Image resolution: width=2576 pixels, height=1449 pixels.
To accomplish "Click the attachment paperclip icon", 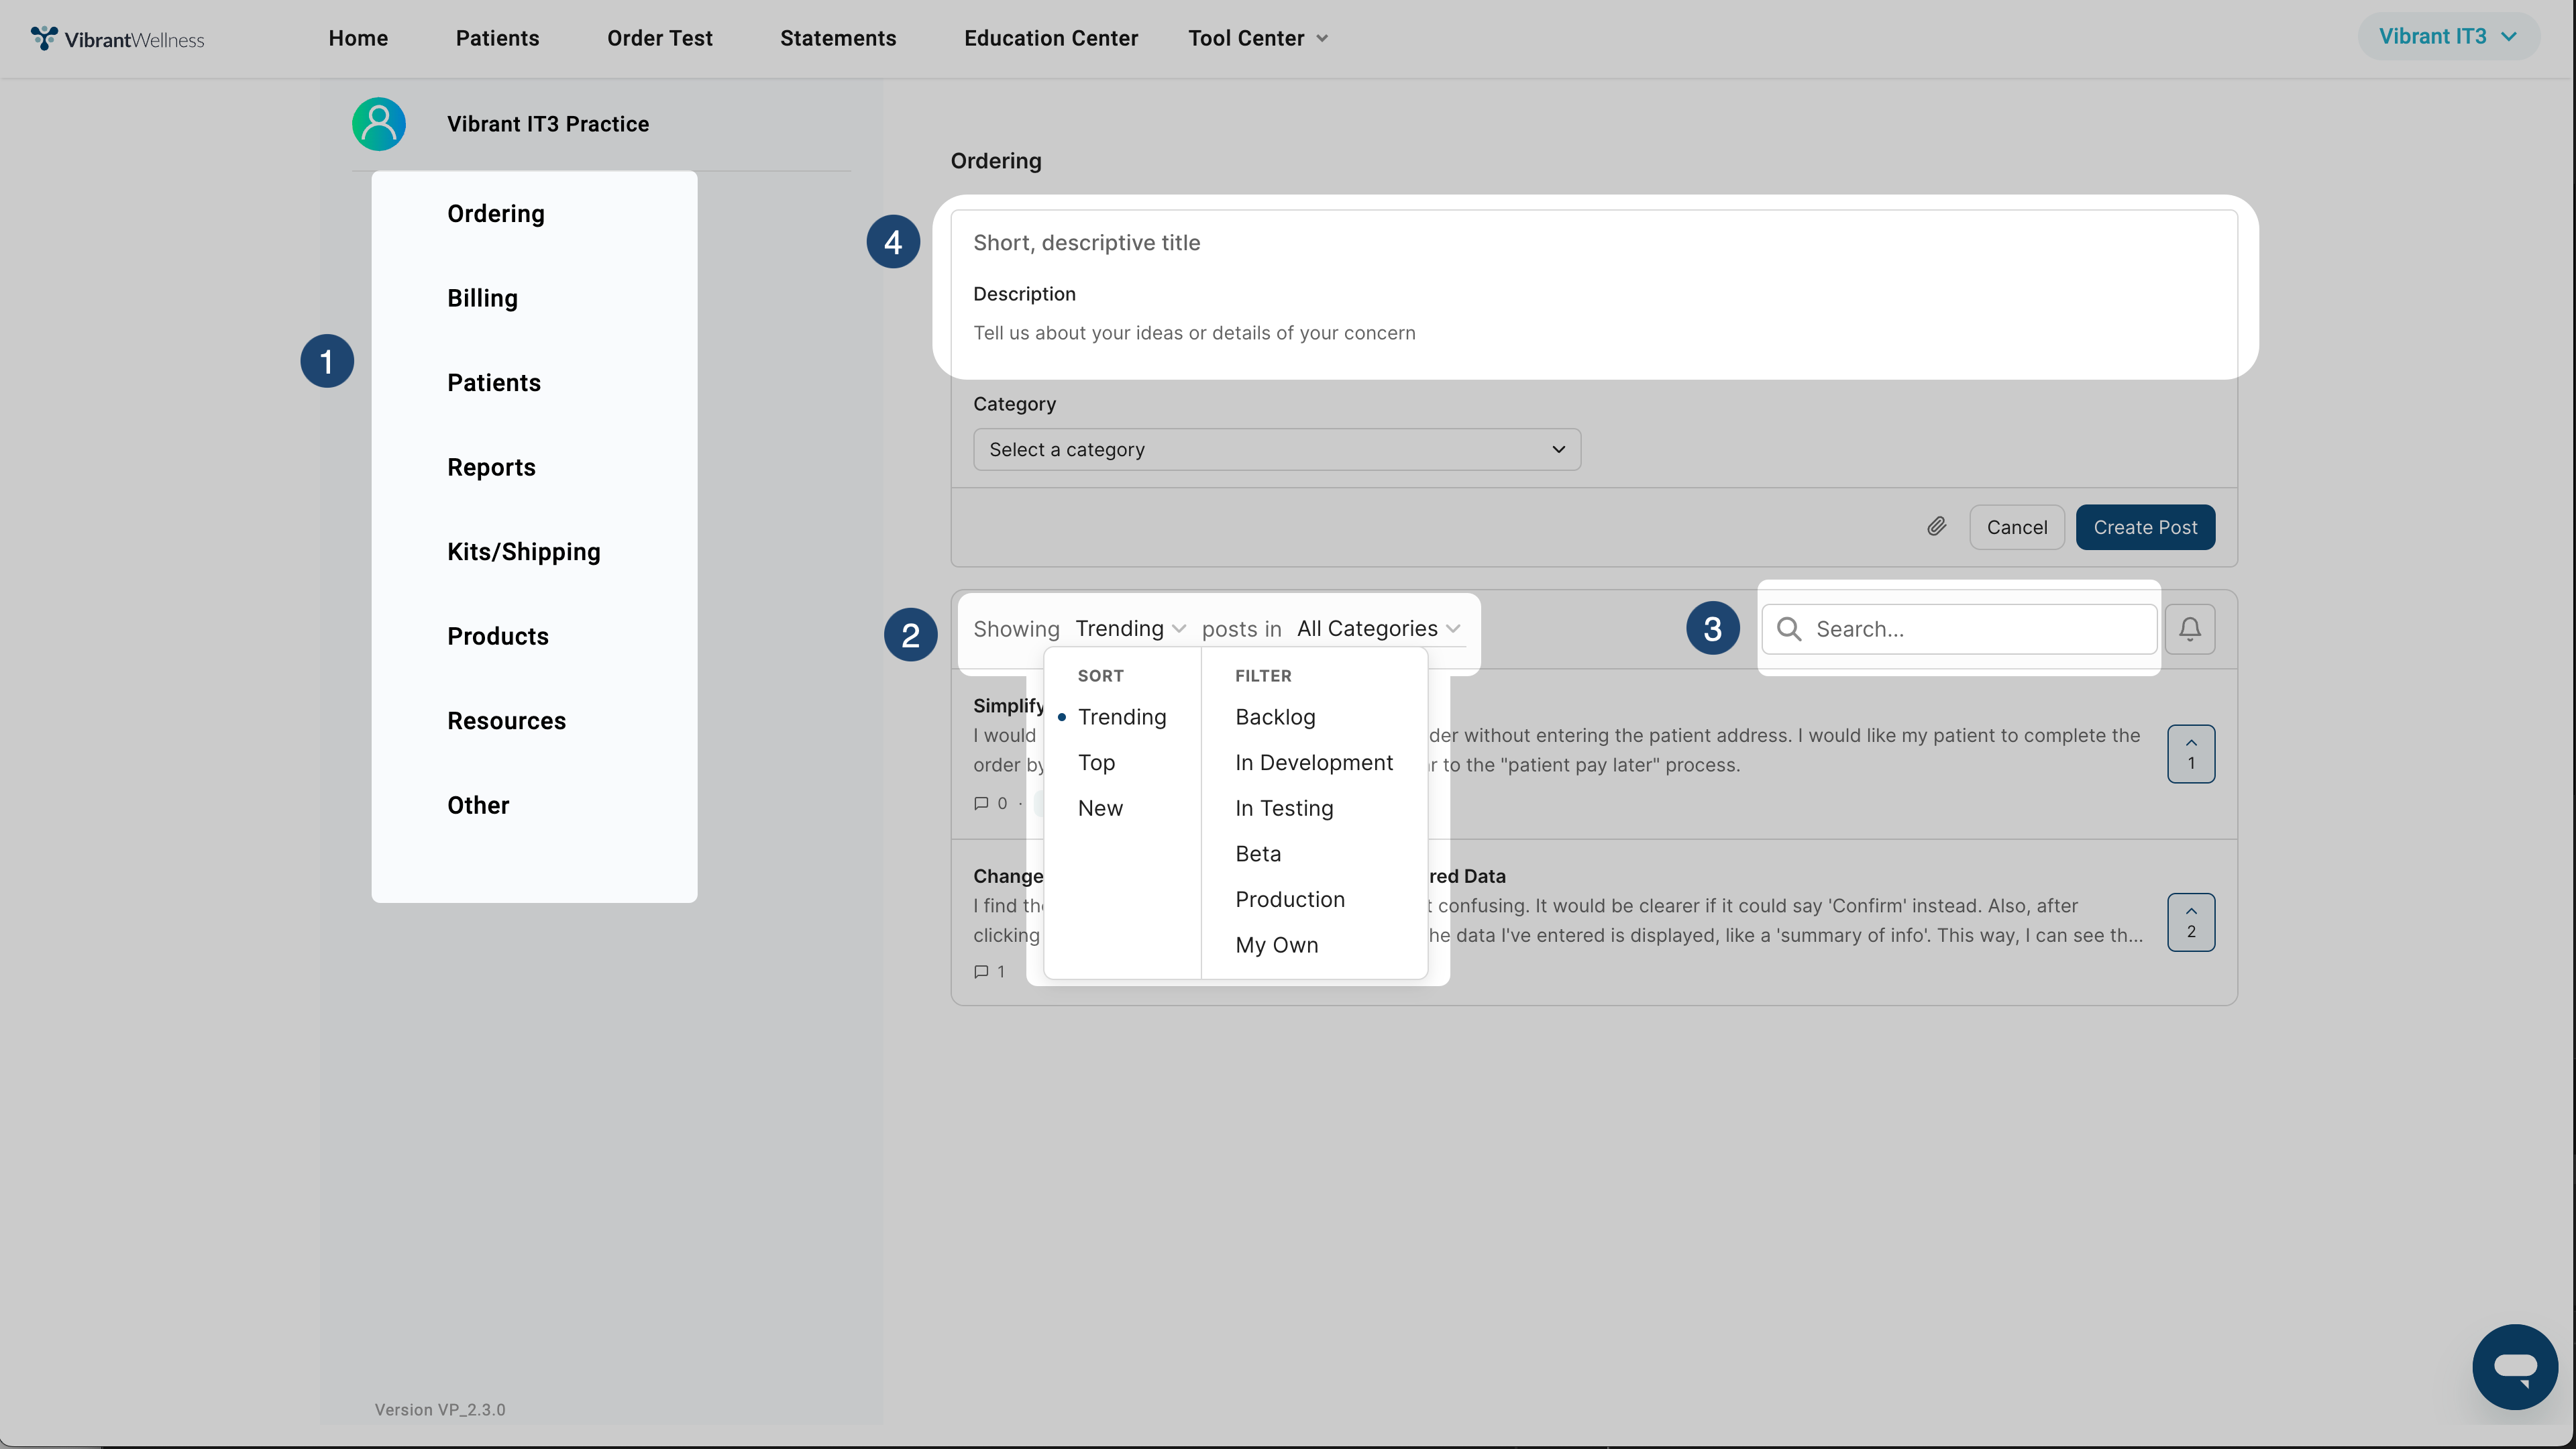I will coord(1936,527).
